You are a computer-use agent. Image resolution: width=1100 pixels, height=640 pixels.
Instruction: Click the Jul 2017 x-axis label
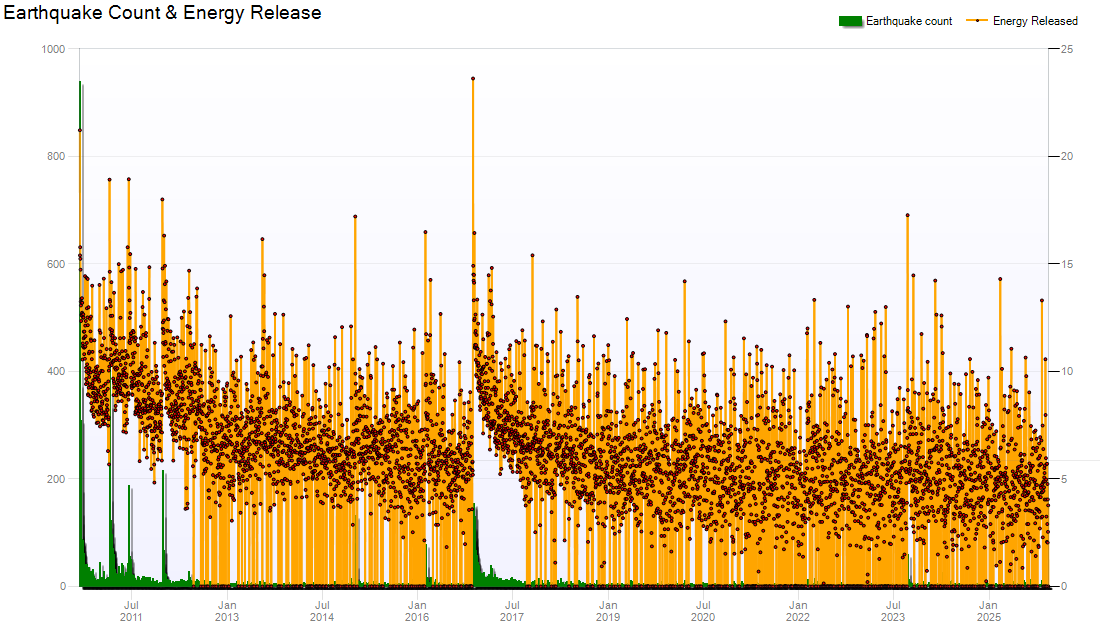512,611
